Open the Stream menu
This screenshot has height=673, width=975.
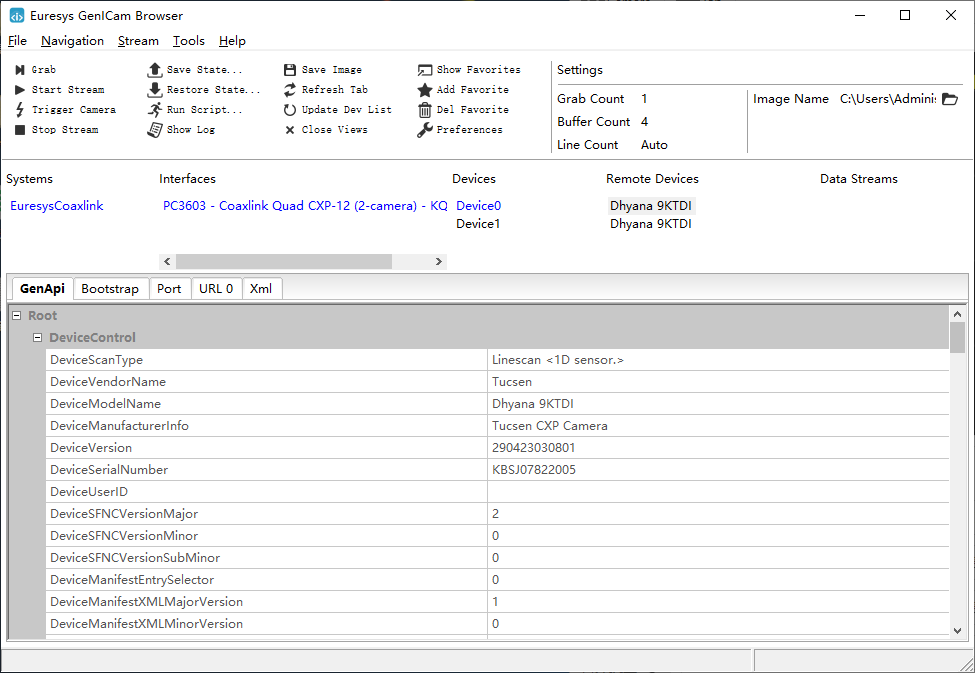(x=138, y=41)
